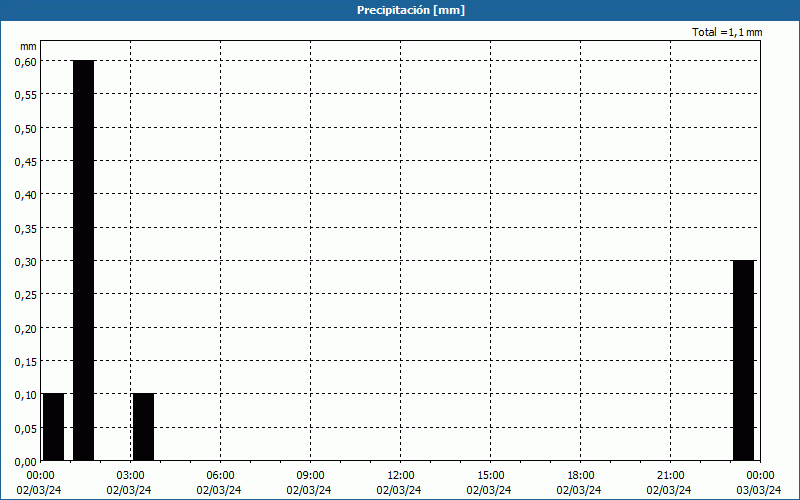Viewport: 800px width, 500px height.
Task: Click the 0,35 y-axis label
Action: click(x=26, y=229)
